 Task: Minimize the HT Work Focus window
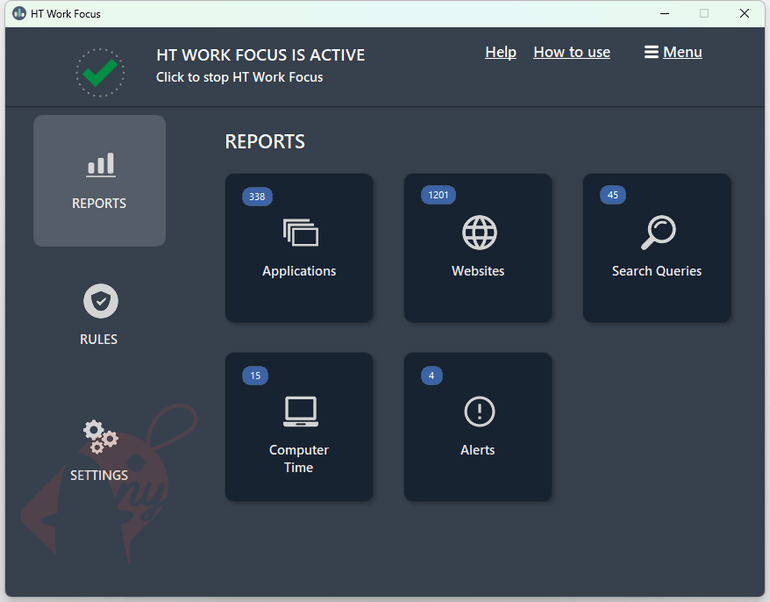[664, 13]
